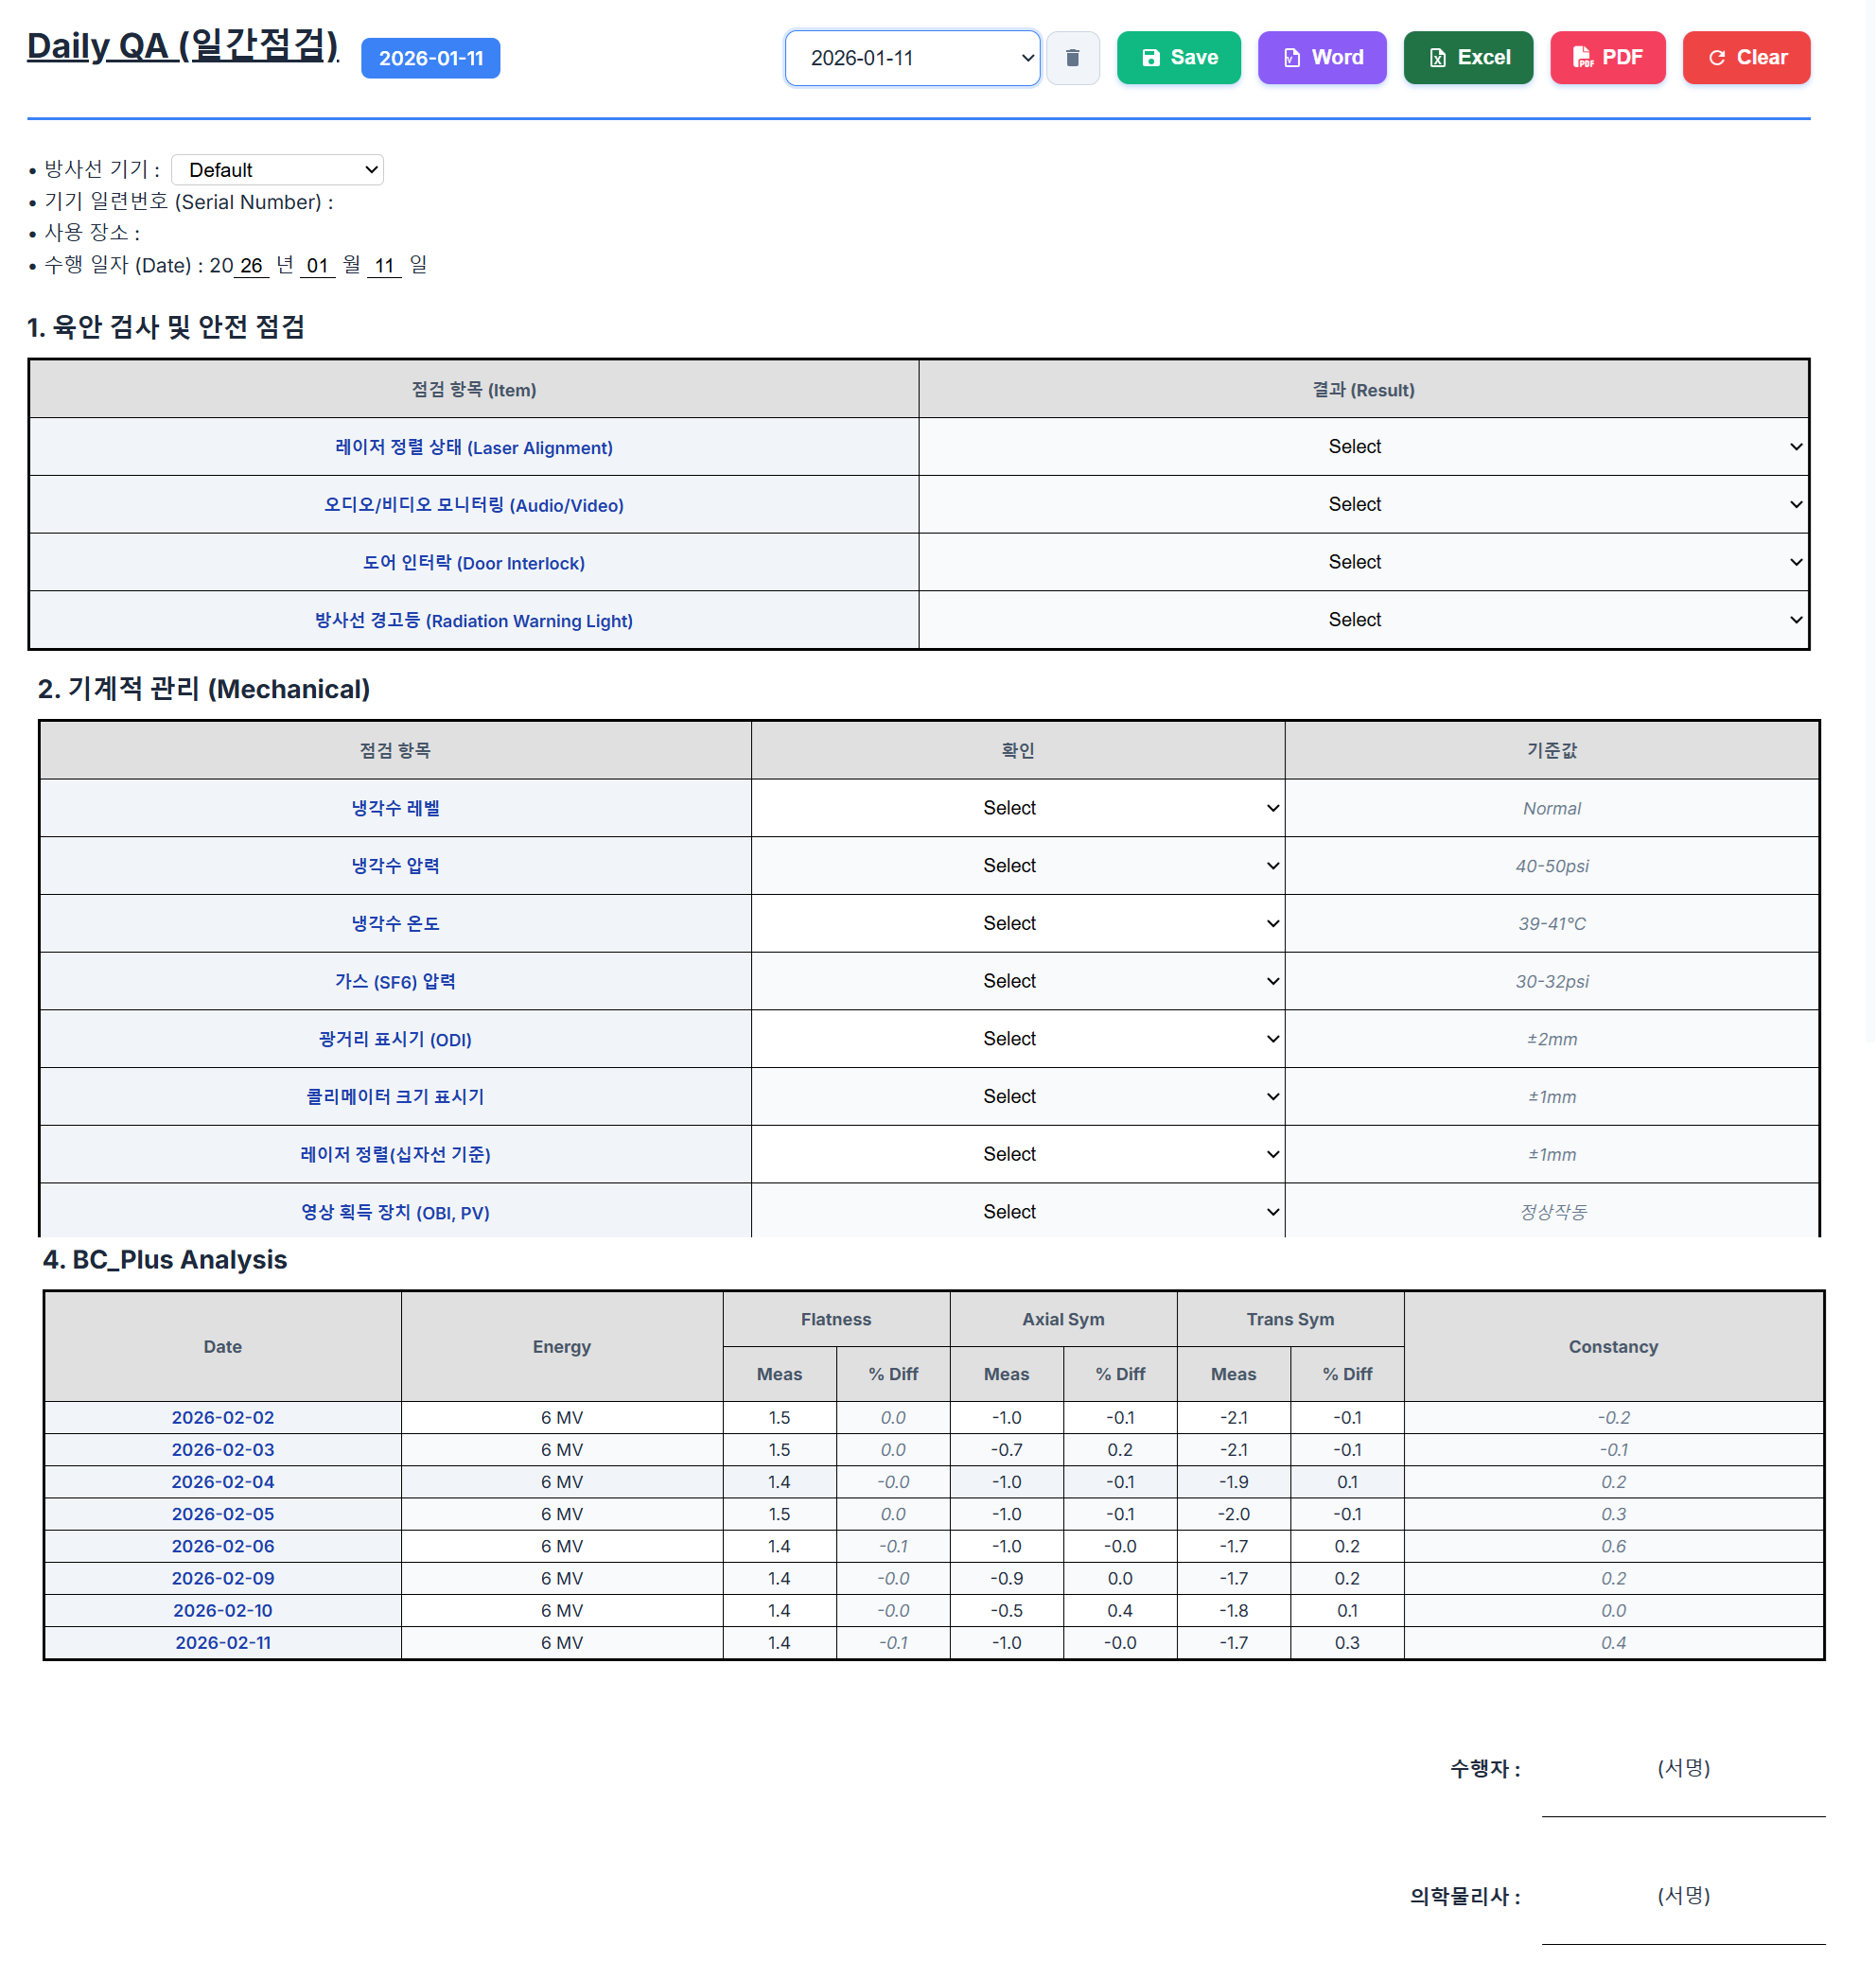Screen dimensions: 1876x1979
Task: Export the report to Excel
Action: coord(1467,58)
